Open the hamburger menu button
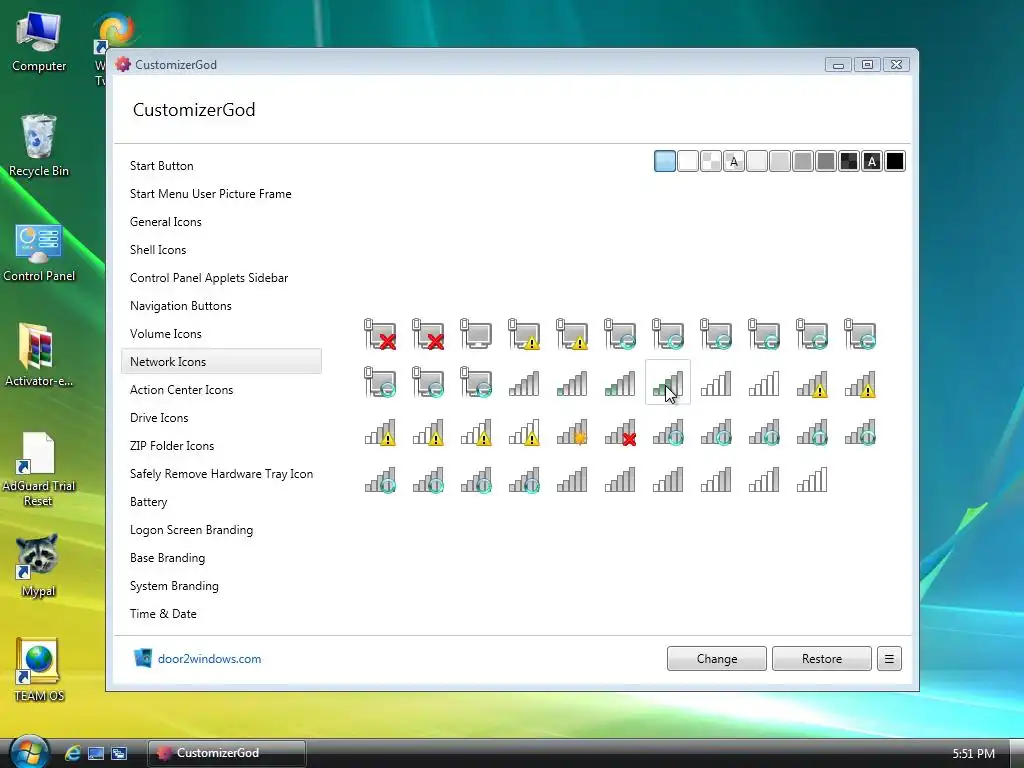The width and height of the screenshot is (1024, 768). 889,659
